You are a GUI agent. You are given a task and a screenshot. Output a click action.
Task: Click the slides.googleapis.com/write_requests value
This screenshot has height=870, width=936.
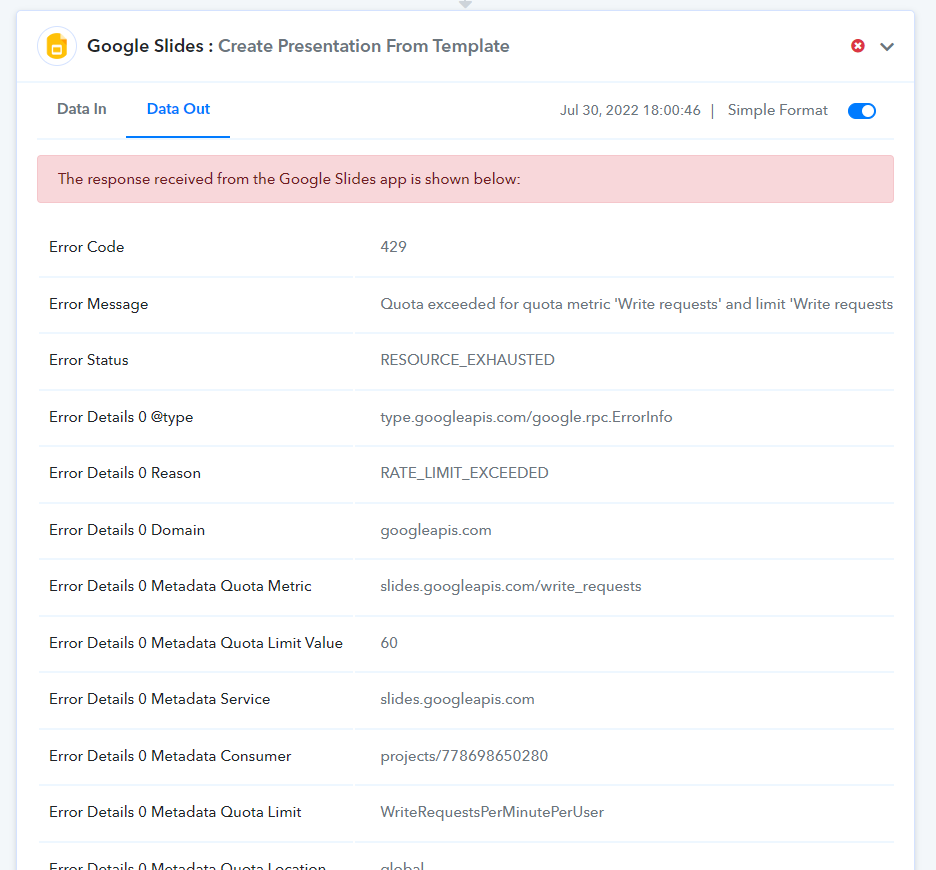coord(510,586)
